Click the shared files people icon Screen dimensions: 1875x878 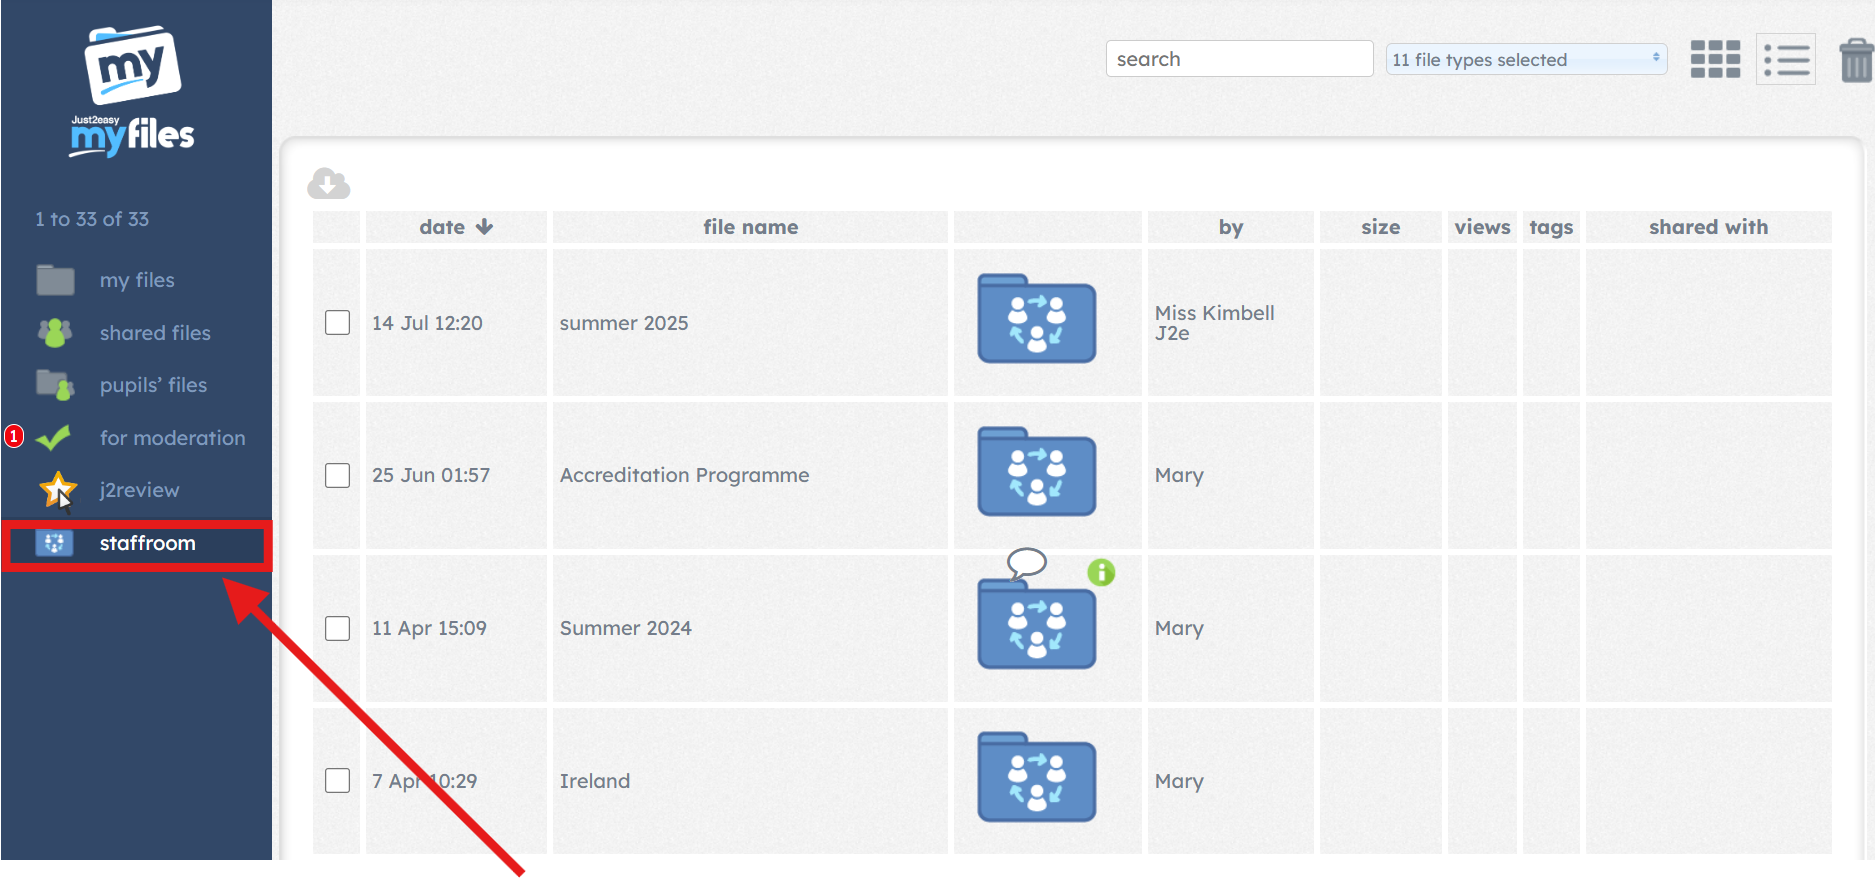55,332
